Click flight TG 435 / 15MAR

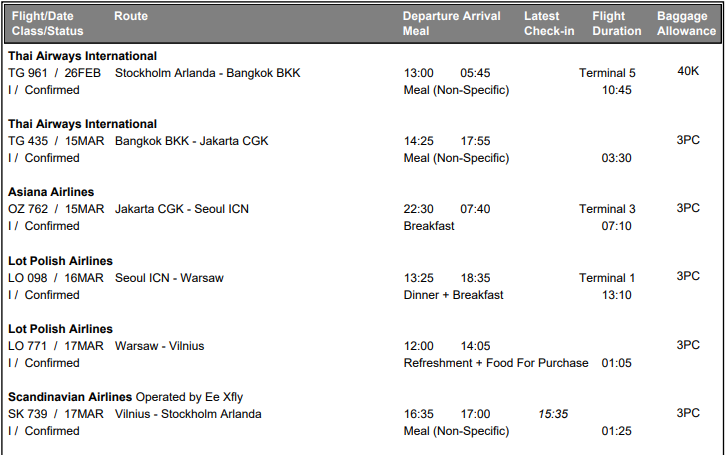pyautogui.click(x=55, y=141)
